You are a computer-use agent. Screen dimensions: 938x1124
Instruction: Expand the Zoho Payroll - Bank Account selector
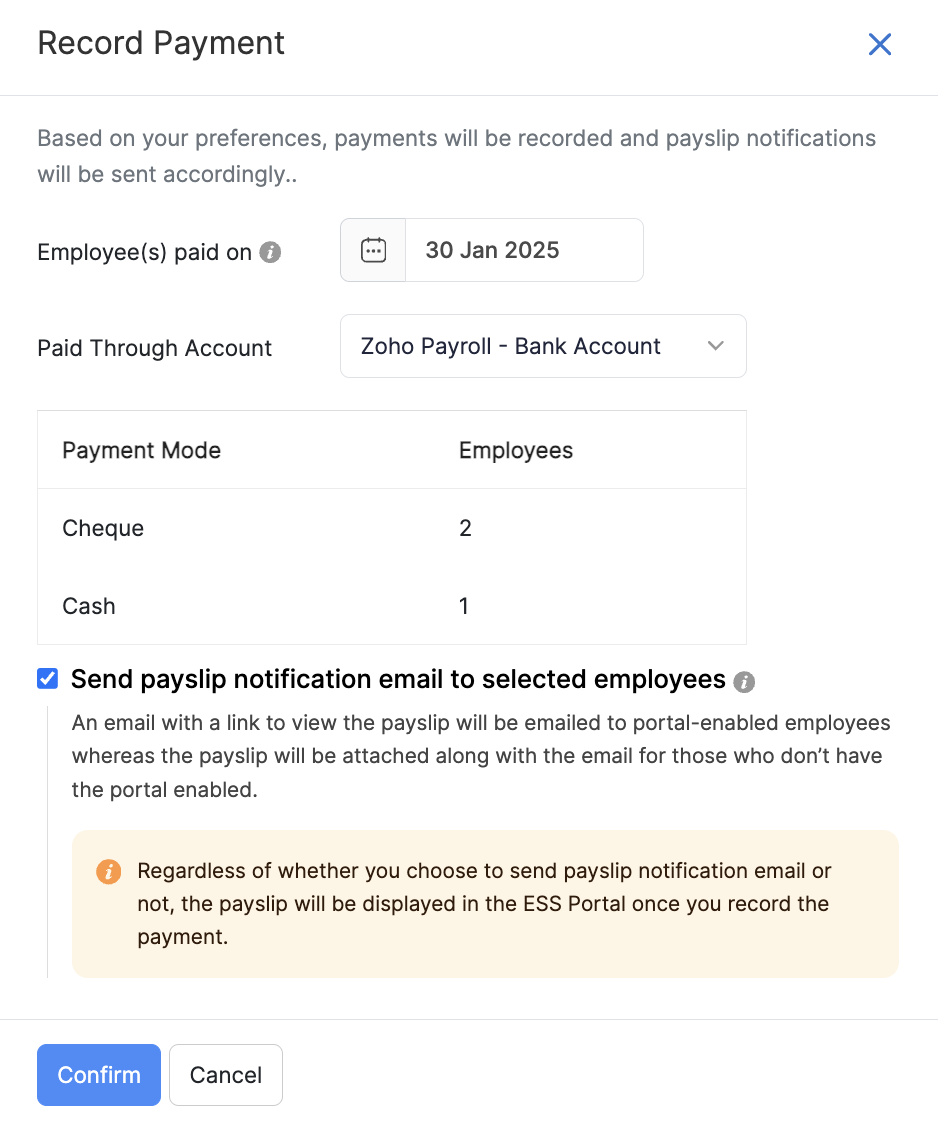(x=543, y=345)
